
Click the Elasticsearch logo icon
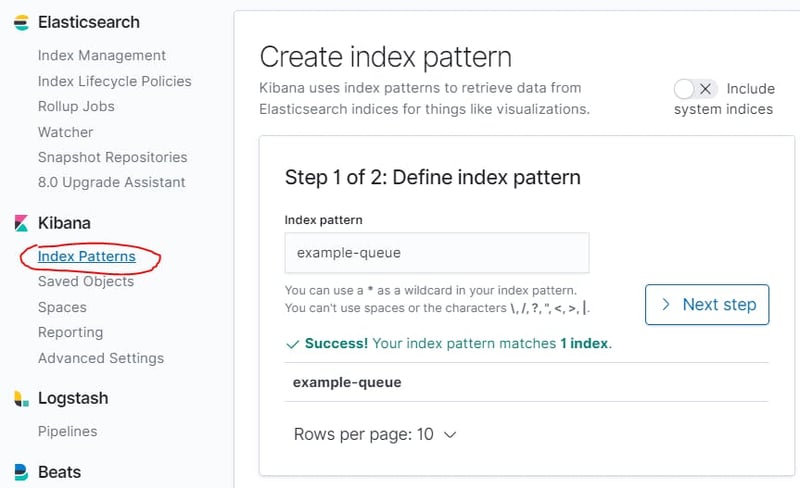(x=21, y=23)
